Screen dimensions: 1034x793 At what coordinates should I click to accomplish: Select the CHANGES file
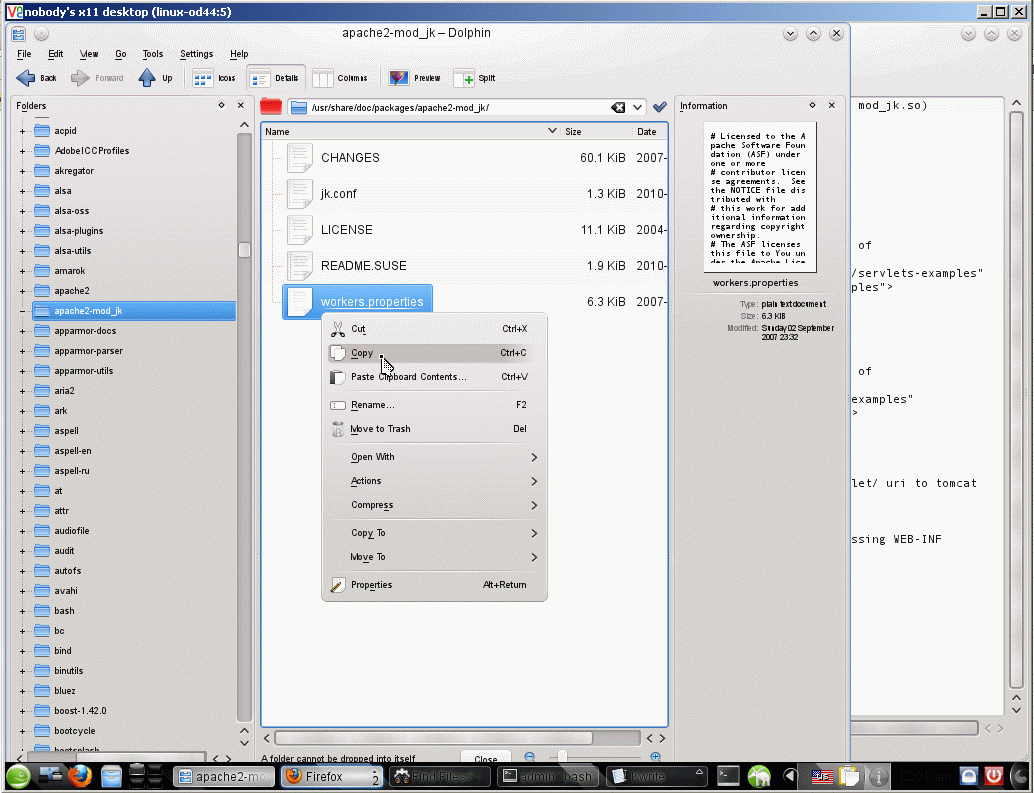(350, 158)
